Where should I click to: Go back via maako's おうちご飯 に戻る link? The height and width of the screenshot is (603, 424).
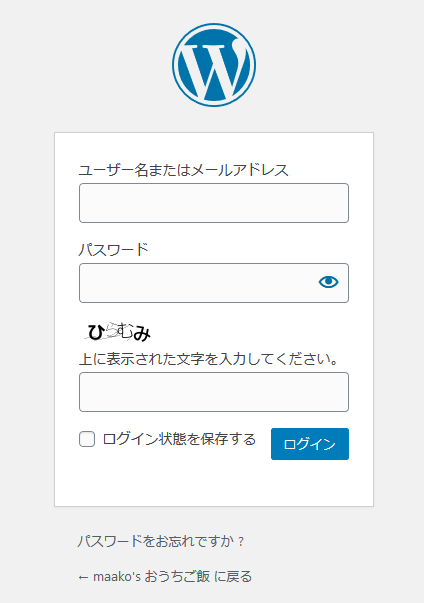[165, 576]
